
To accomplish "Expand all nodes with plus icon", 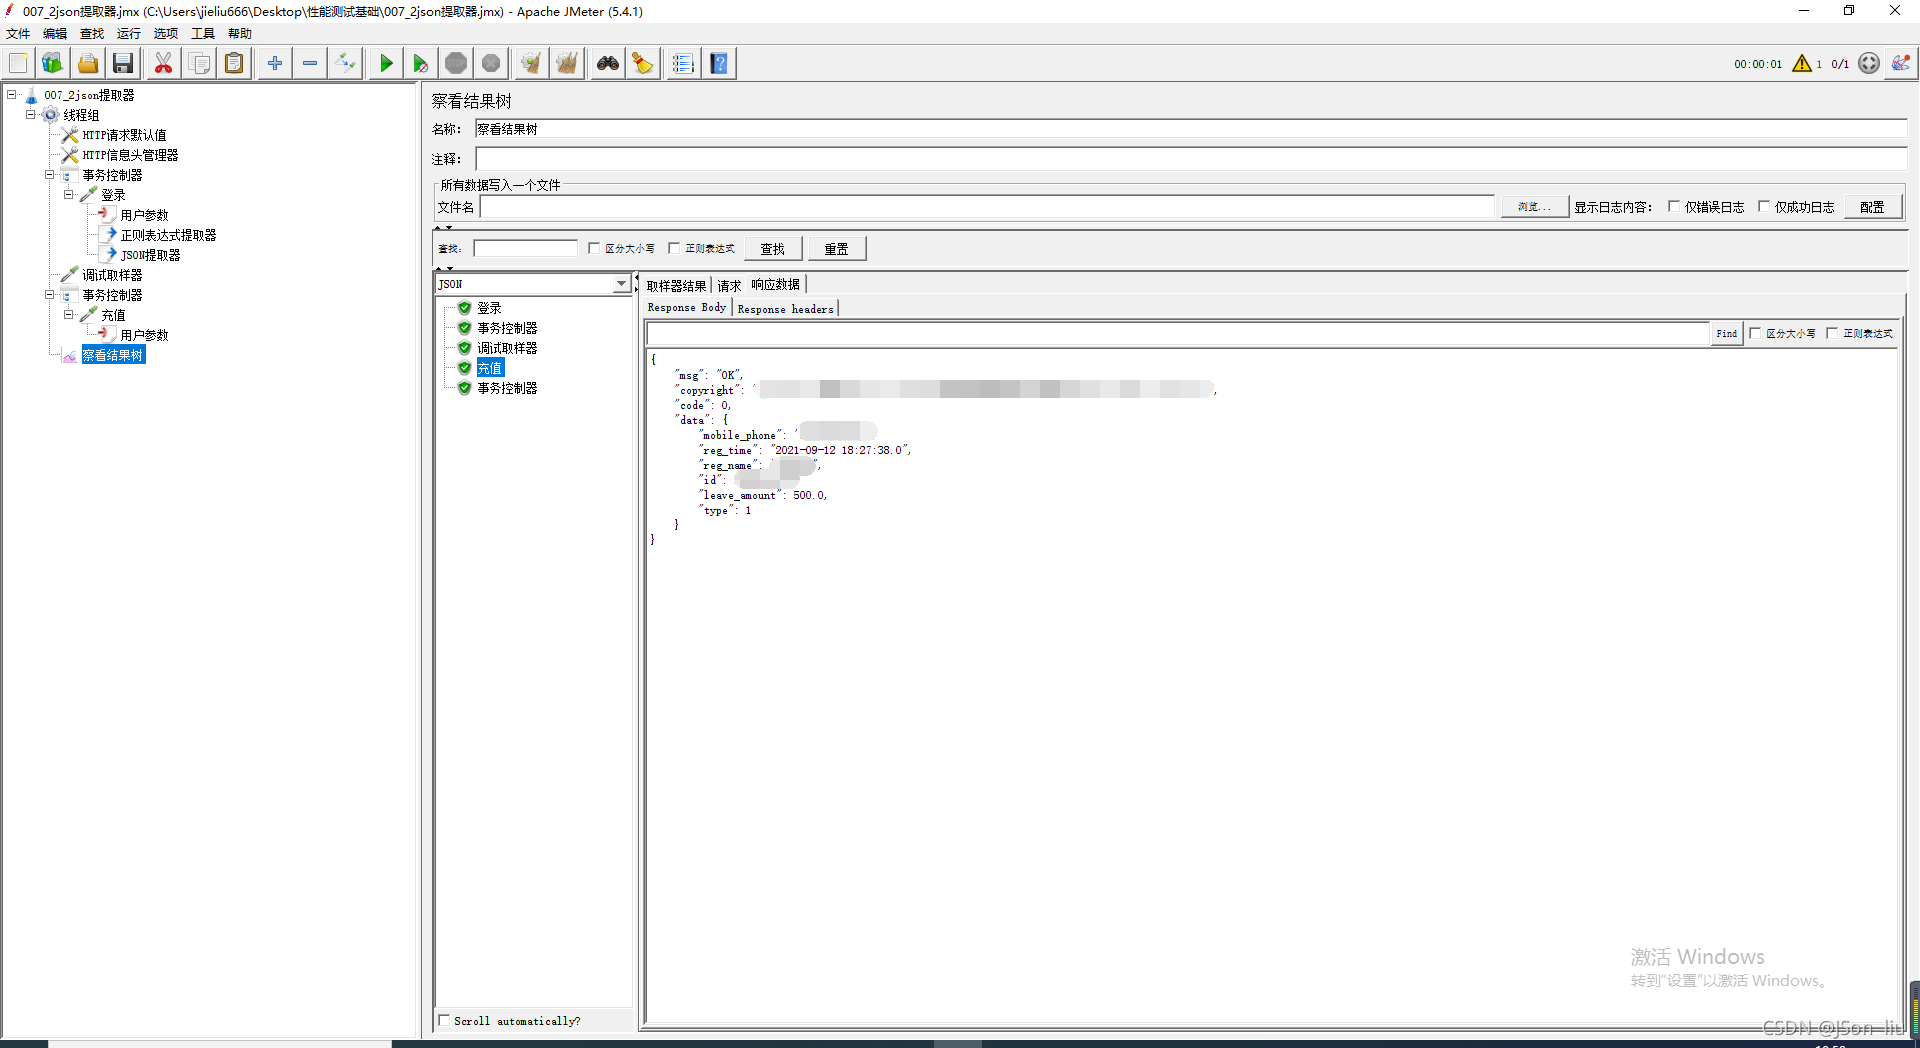I will click(x=275, y=63).
